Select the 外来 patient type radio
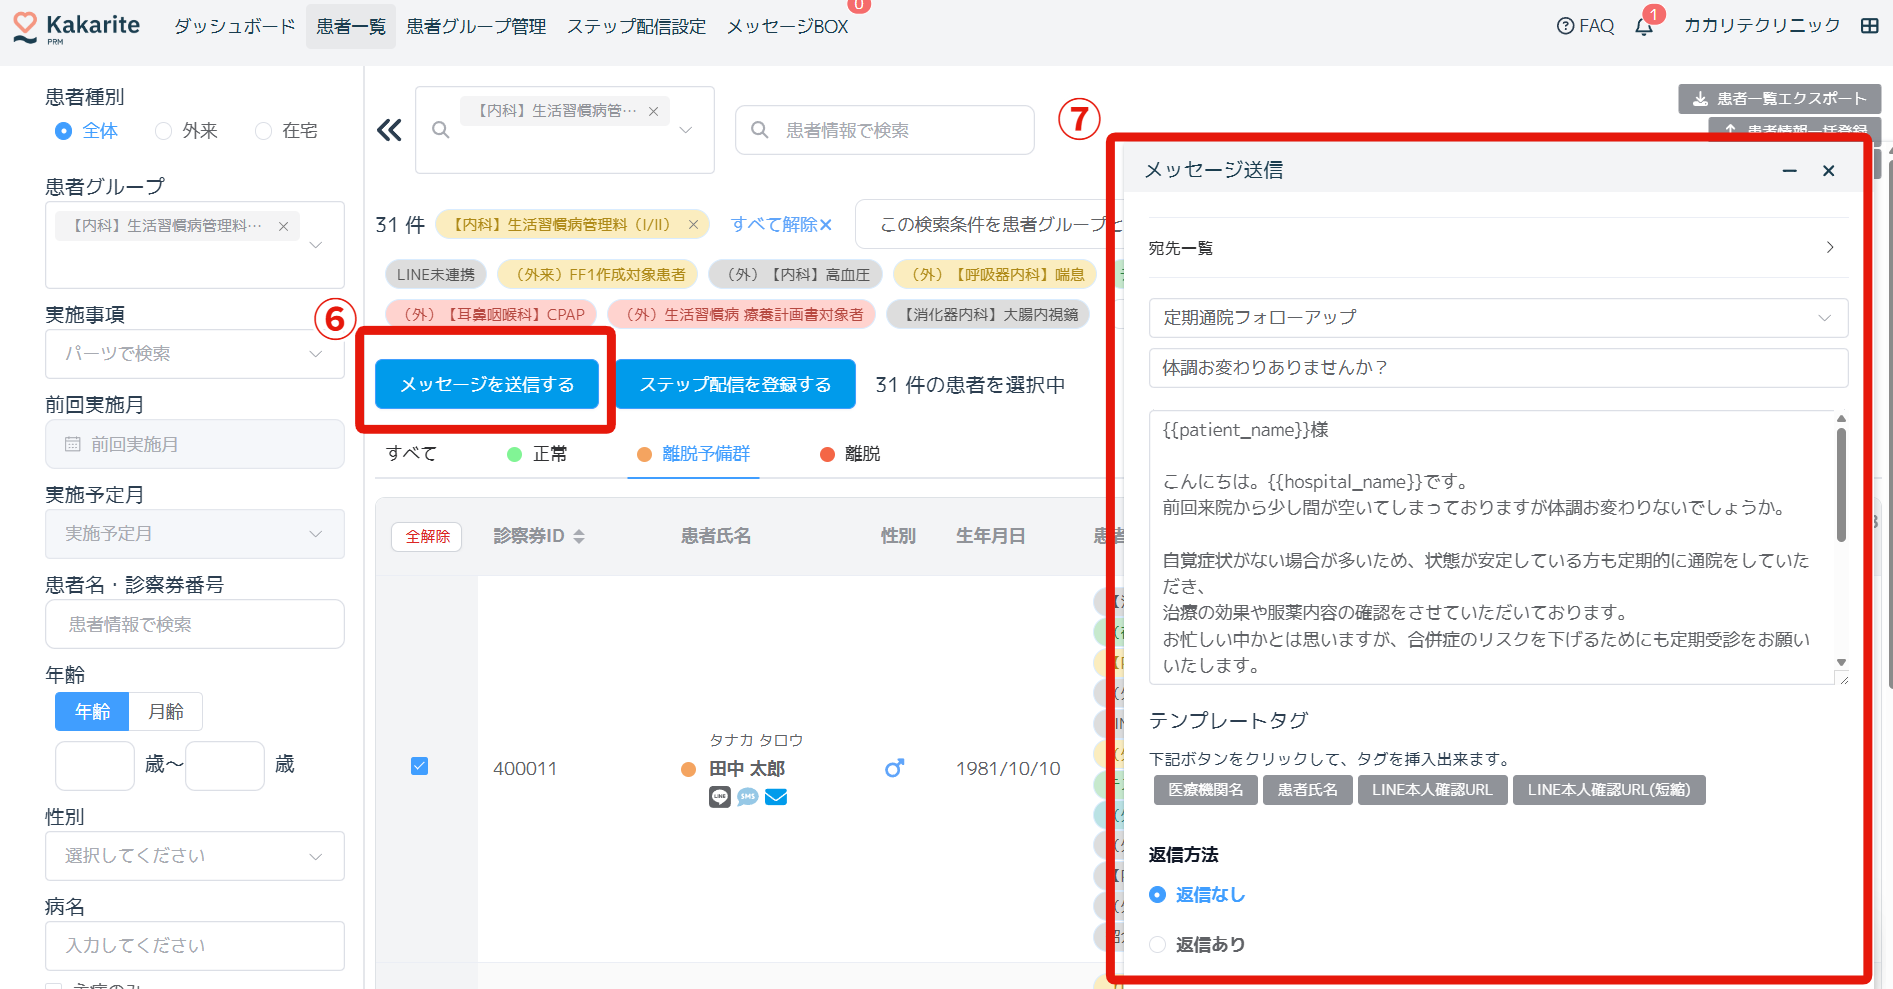The width and height of the screenshot is (1893, 989). click(164, 131)
